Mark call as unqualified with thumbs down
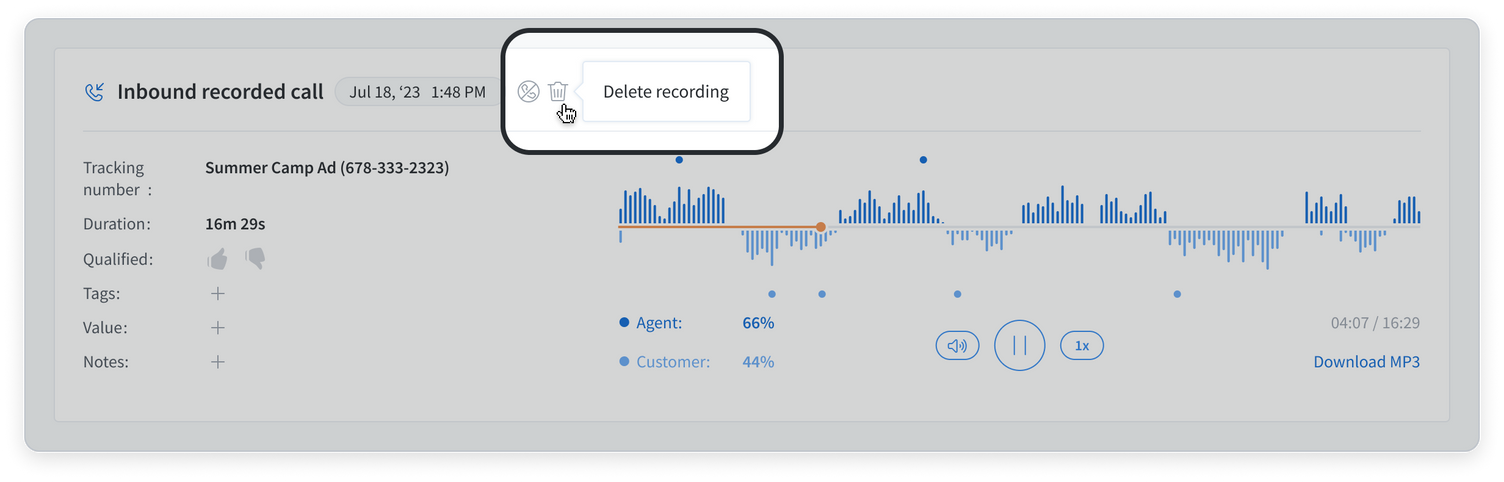The width and height of the screenshot is (1504, 482). click(x=255, y=259)
